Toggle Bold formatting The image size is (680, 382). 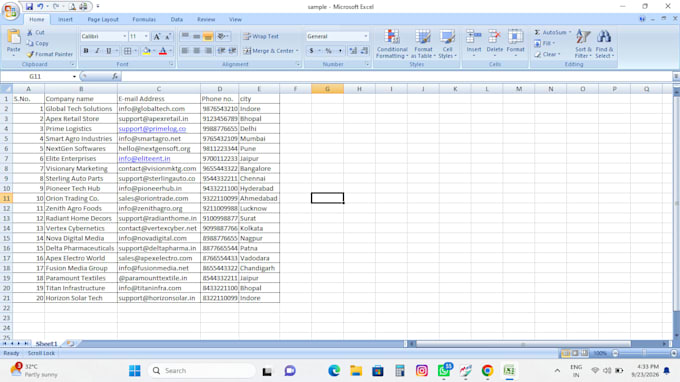tap(86, 51)
